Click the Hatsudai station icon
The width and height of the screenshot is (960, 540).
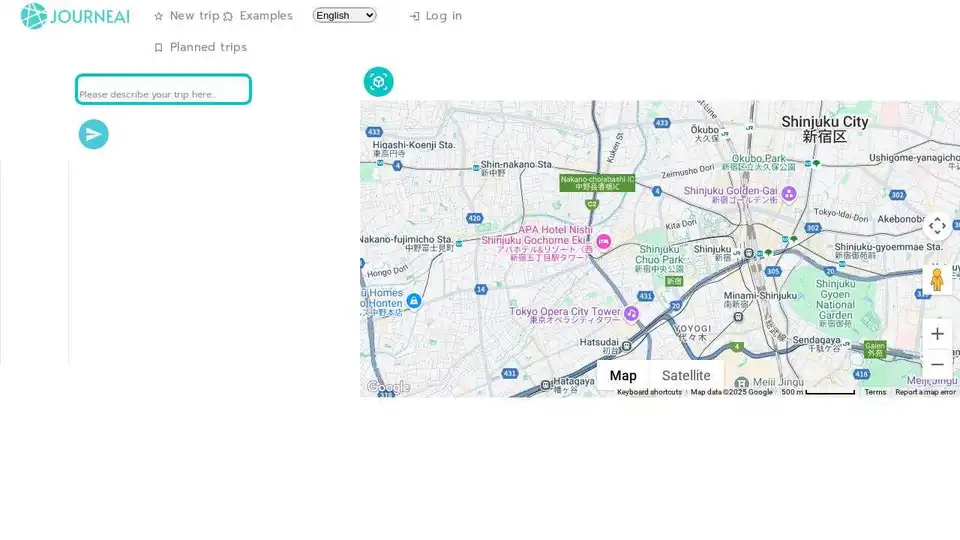point(626,346)
